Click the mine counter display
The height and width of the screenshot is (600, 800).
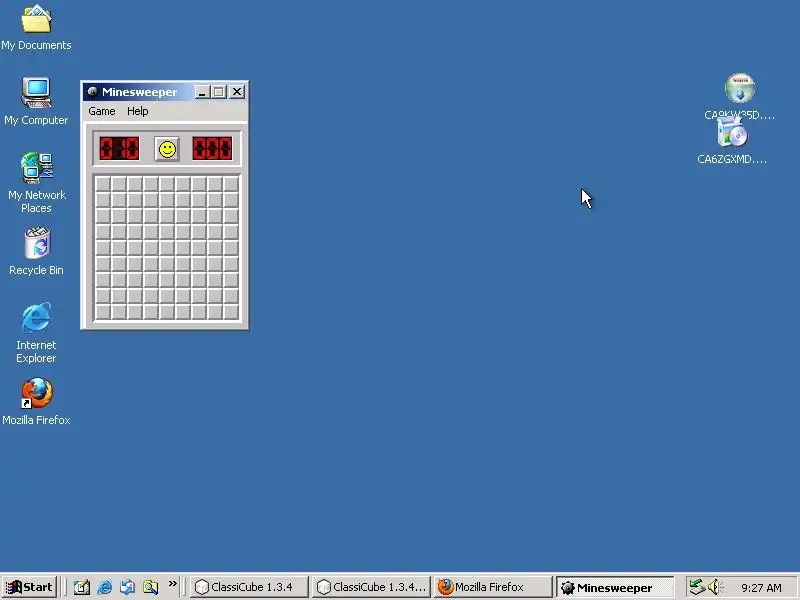click(119, 148)
